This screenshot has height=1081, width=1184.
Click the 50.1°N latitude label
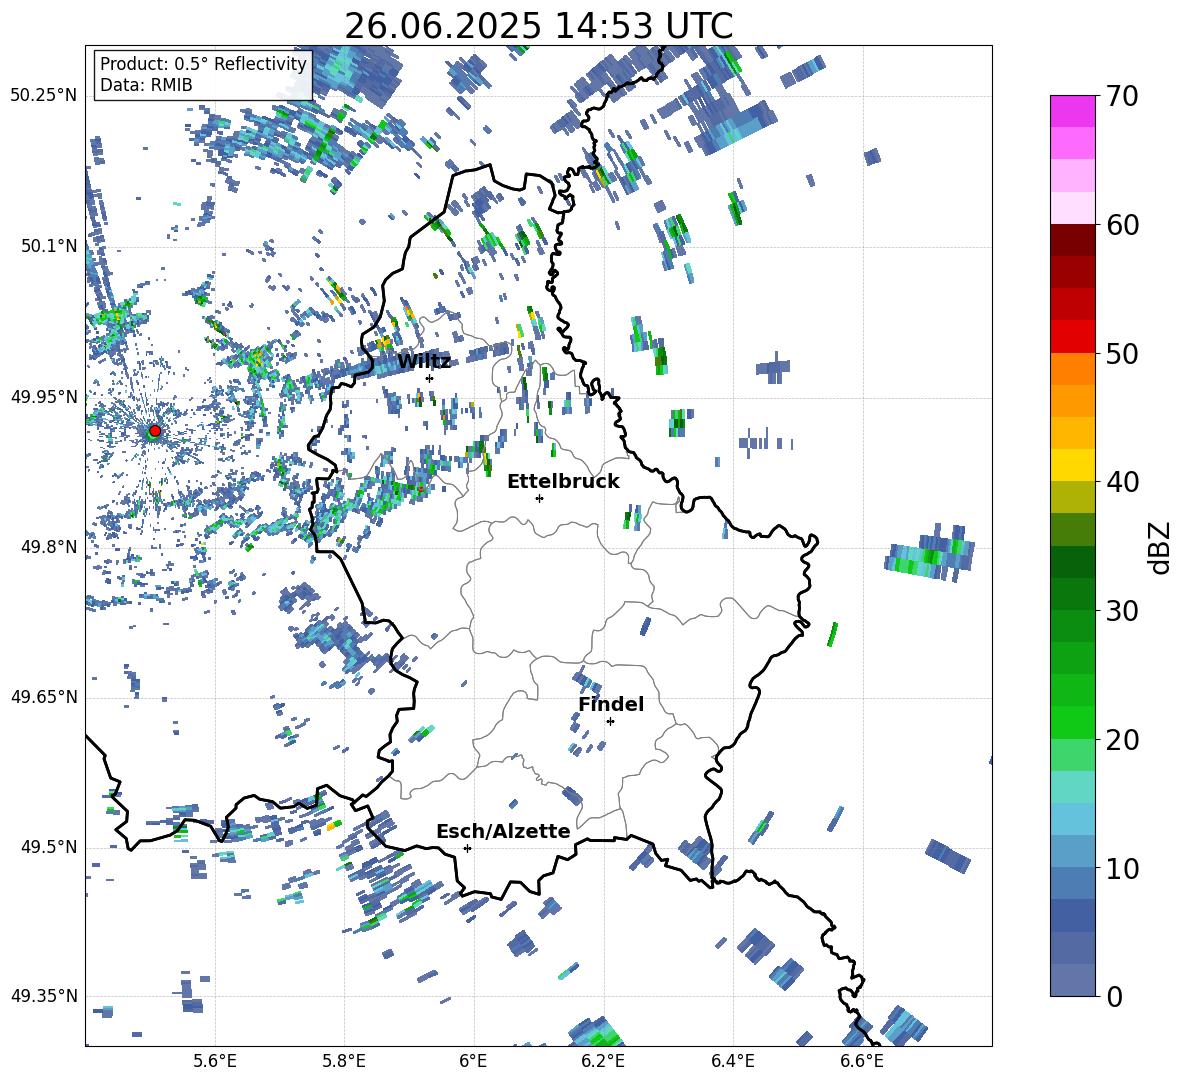pyautogui.click(x=49, y=246)
